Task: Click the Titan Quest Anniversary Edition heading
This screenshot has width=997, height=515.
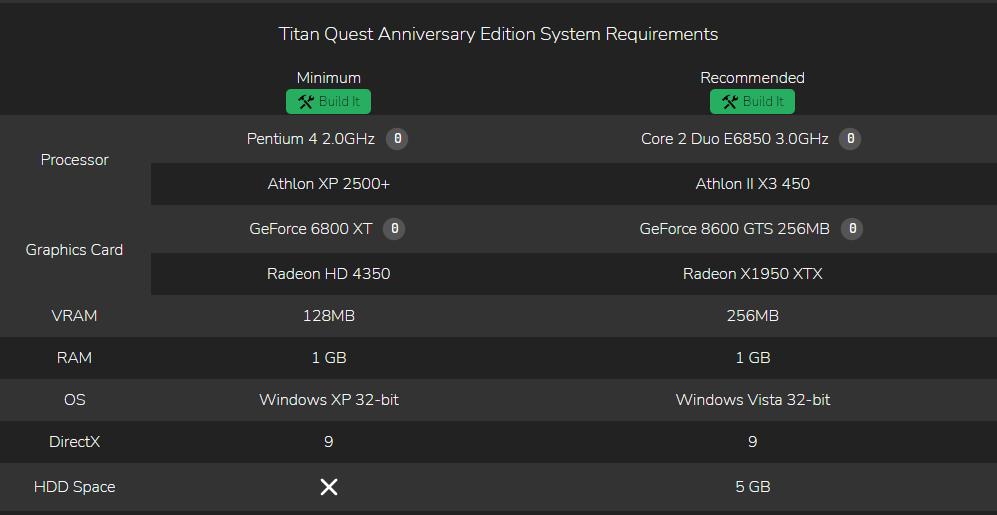Action: coord(498,34)
